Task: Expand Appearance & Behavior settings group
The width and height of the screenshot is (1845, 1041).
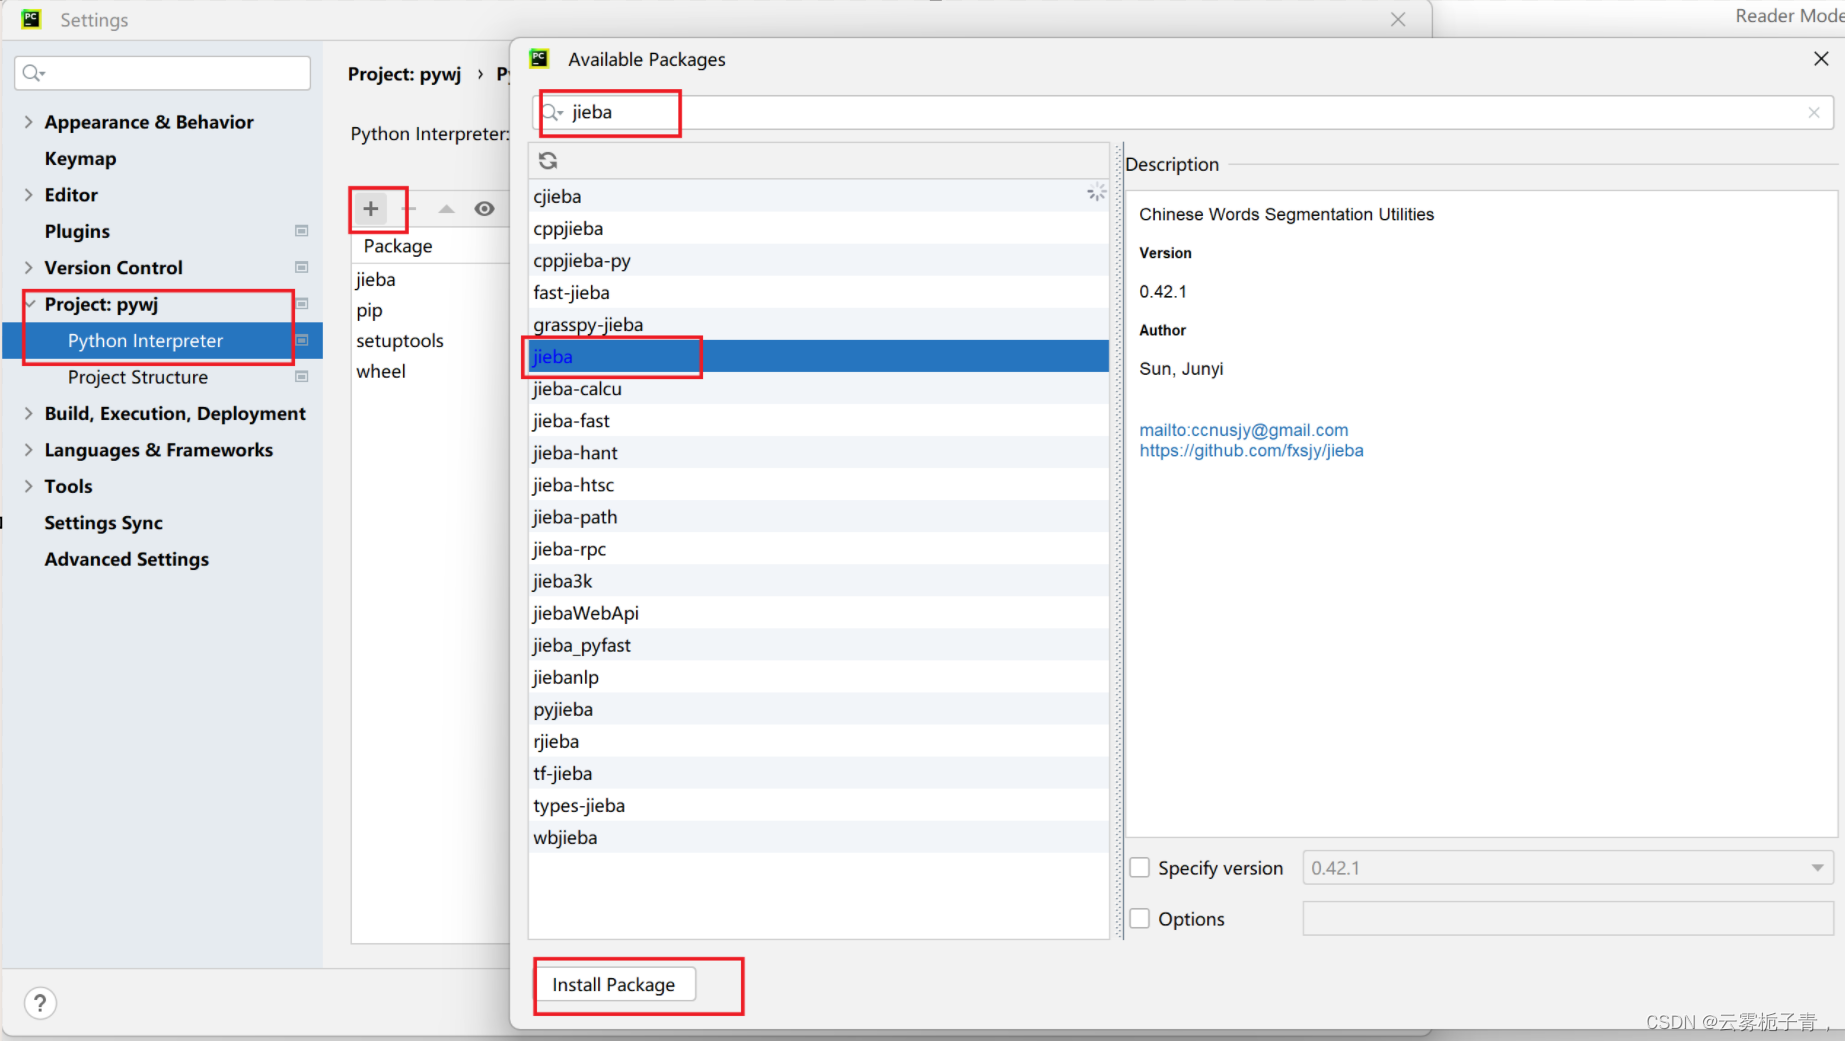Action: [x=28, y=122]
